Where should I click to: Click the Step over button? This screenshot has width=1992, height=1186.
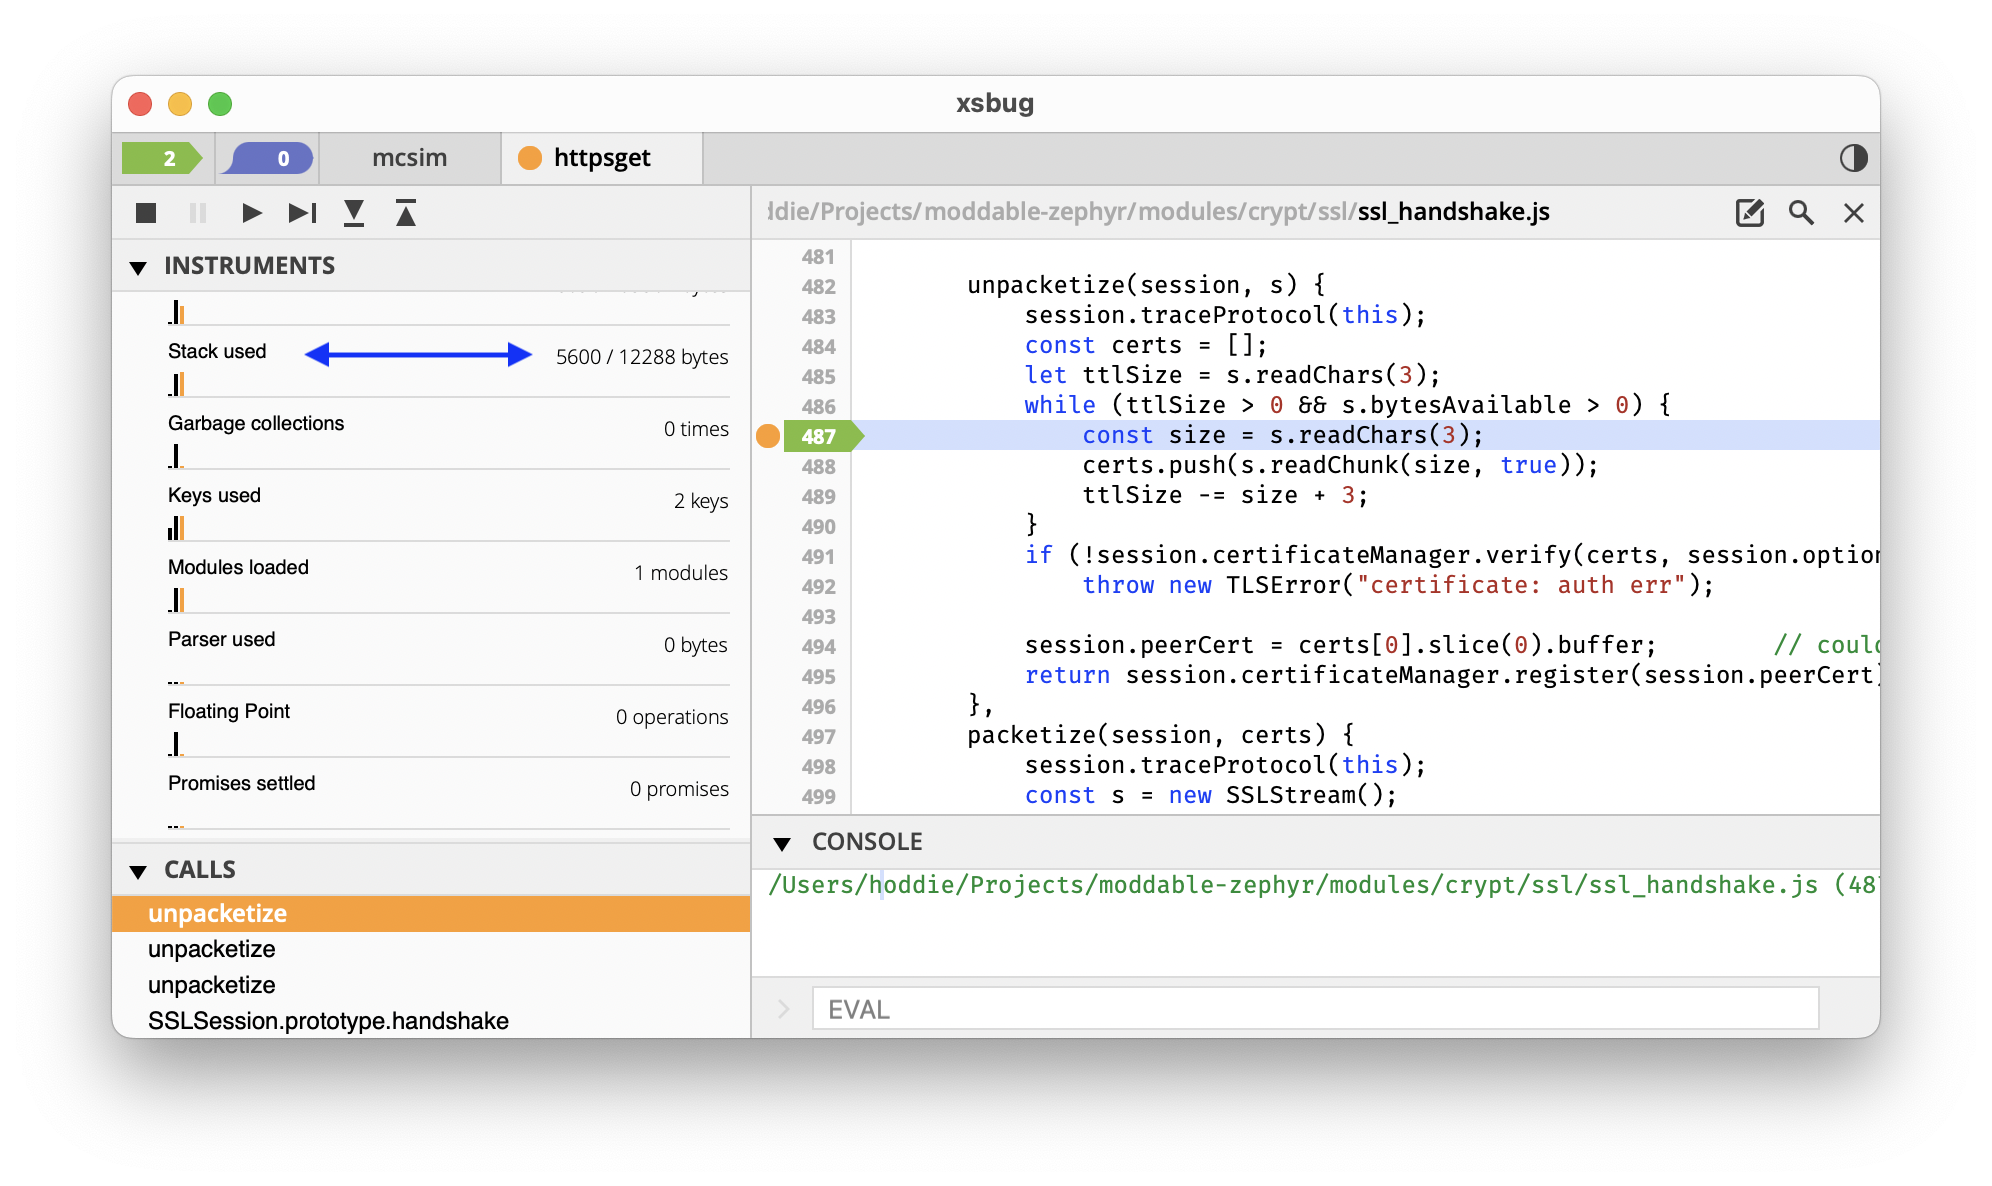click(x=302, y=213)
